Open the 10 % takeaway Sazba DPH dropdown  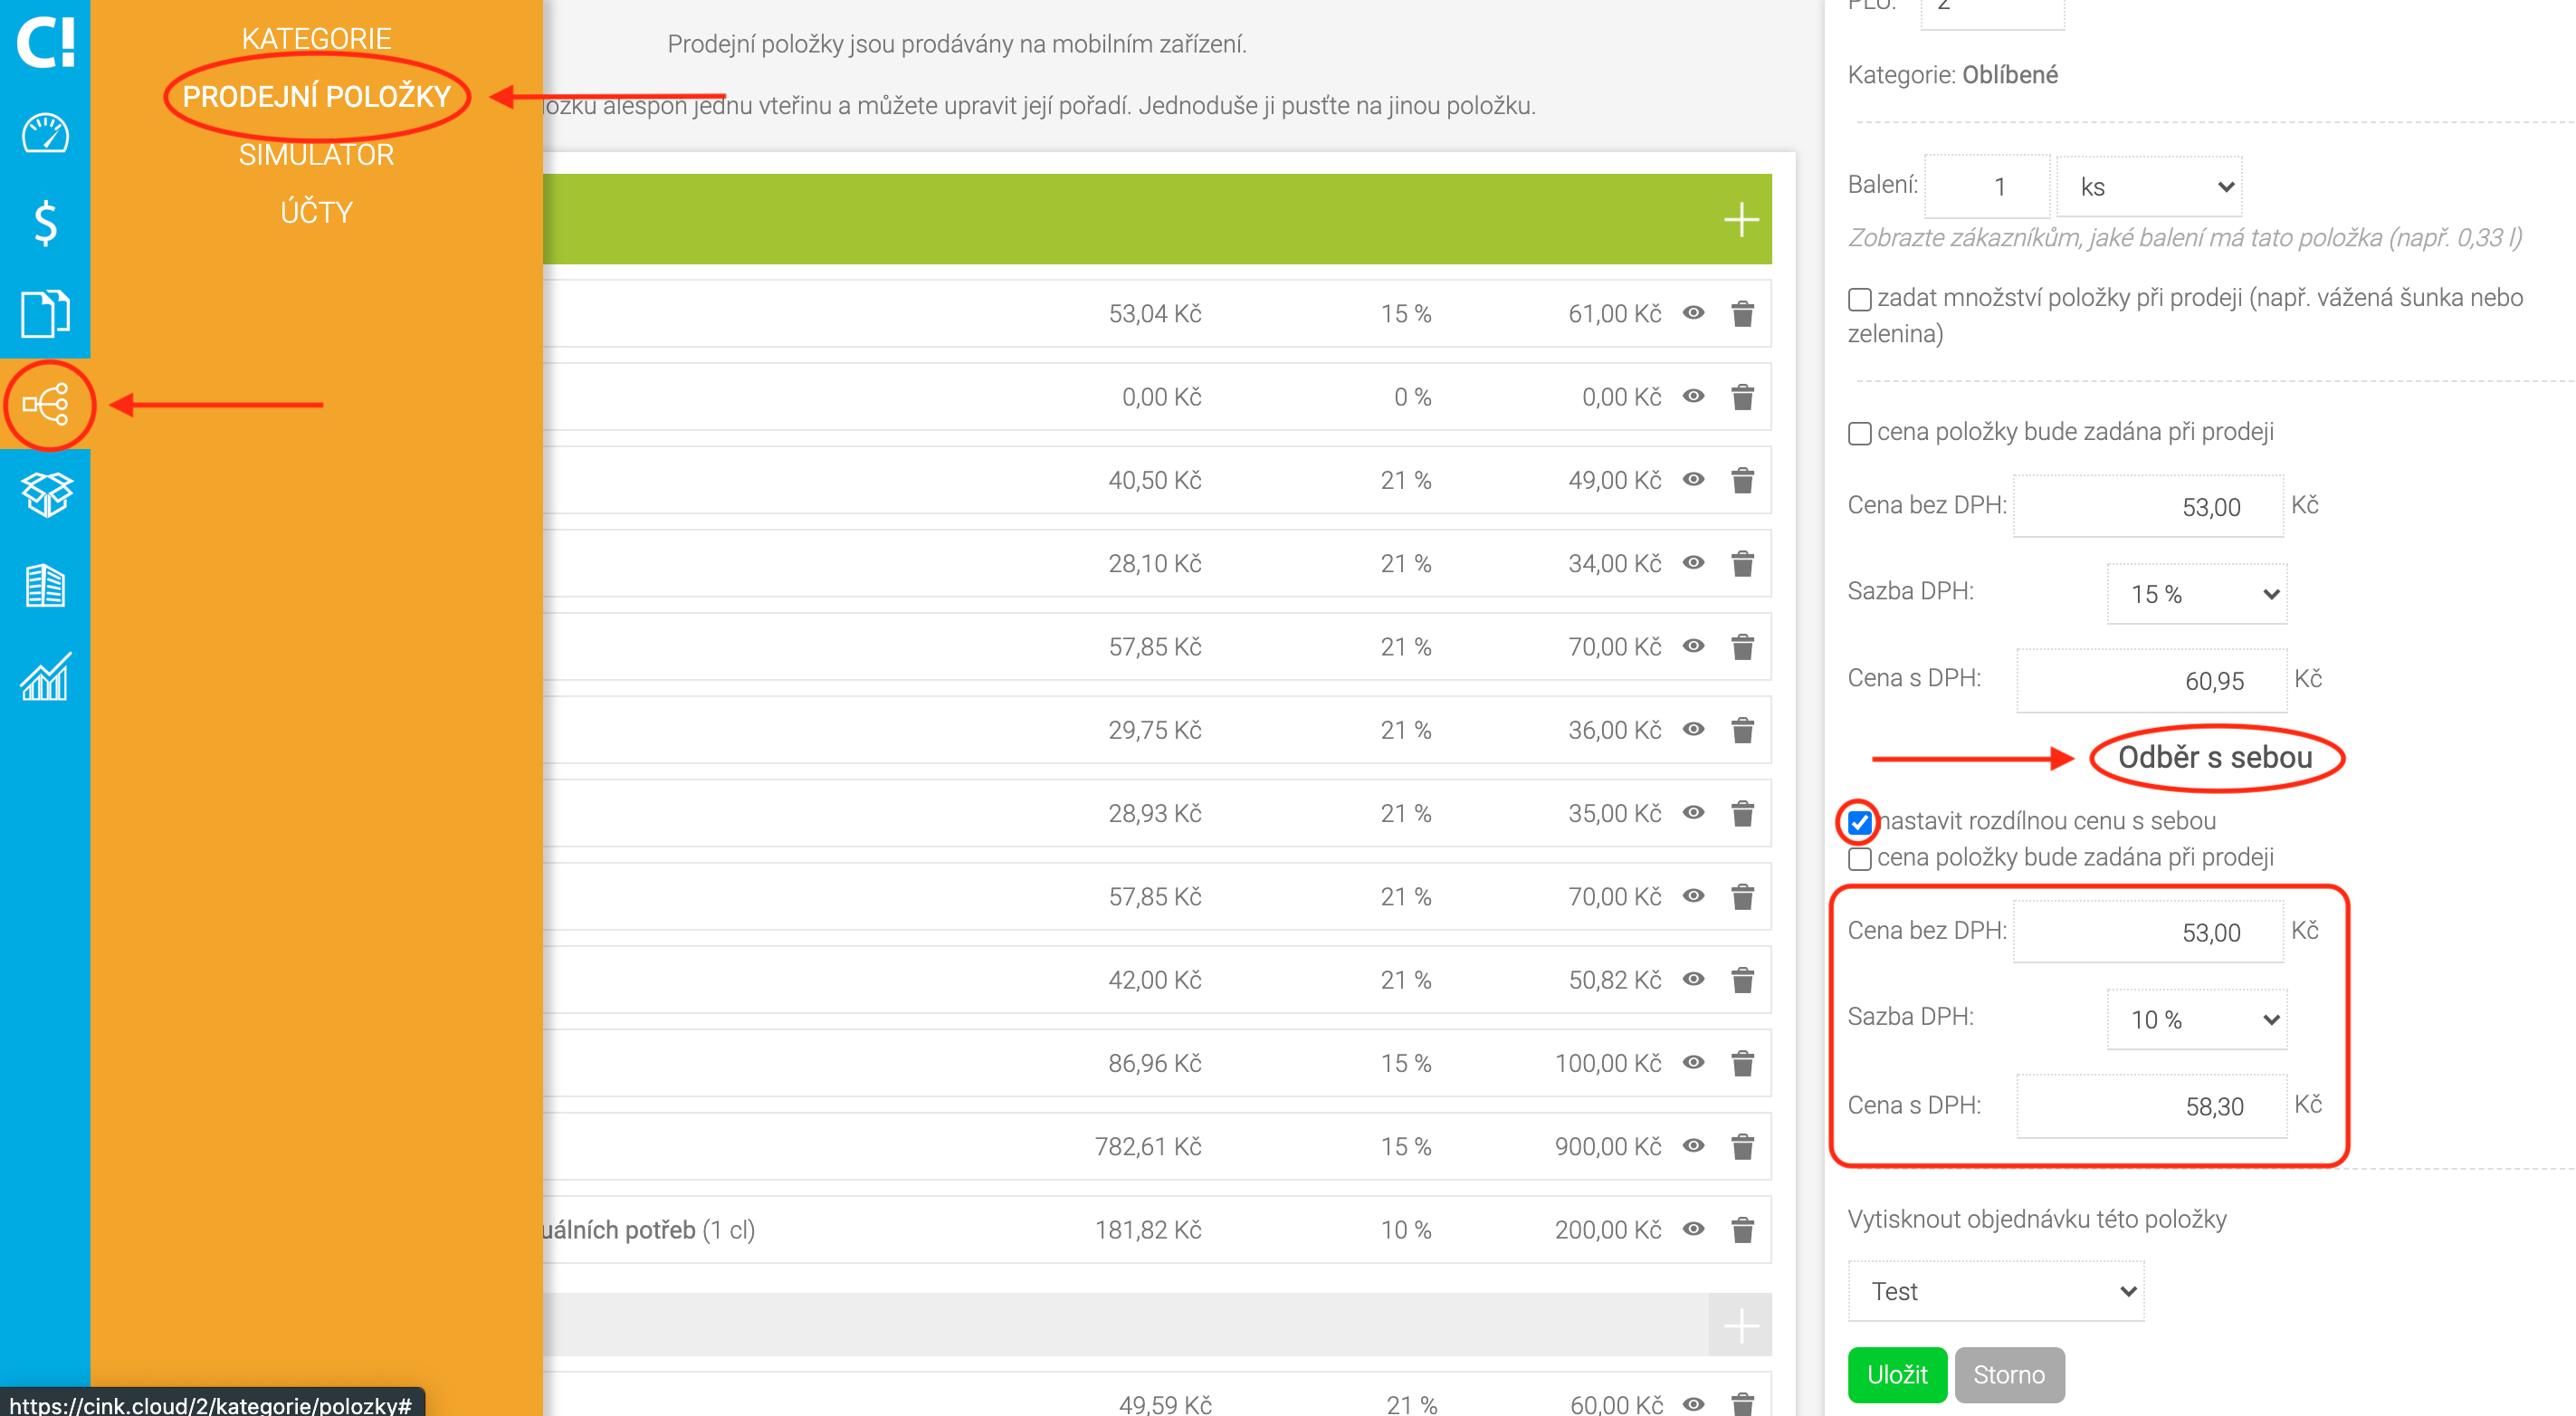tap(2196, 1020)
